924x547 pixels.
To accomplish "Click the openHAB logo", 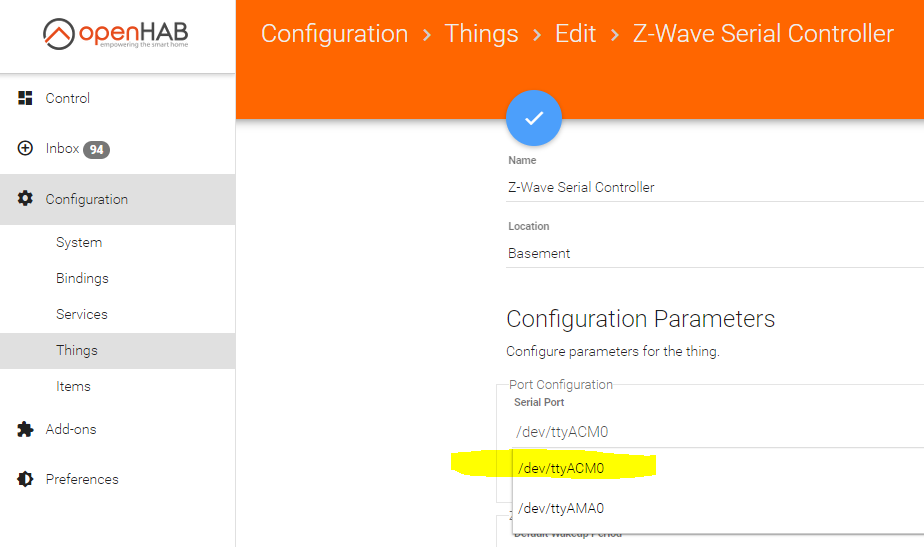I will coord(116,34).
